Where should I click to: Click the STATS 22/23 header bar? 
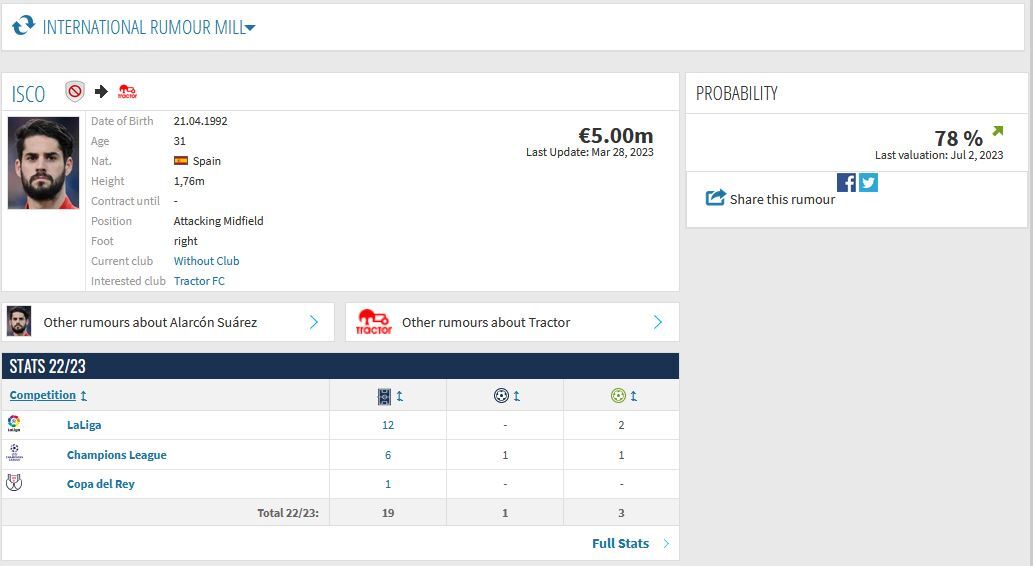340,366
